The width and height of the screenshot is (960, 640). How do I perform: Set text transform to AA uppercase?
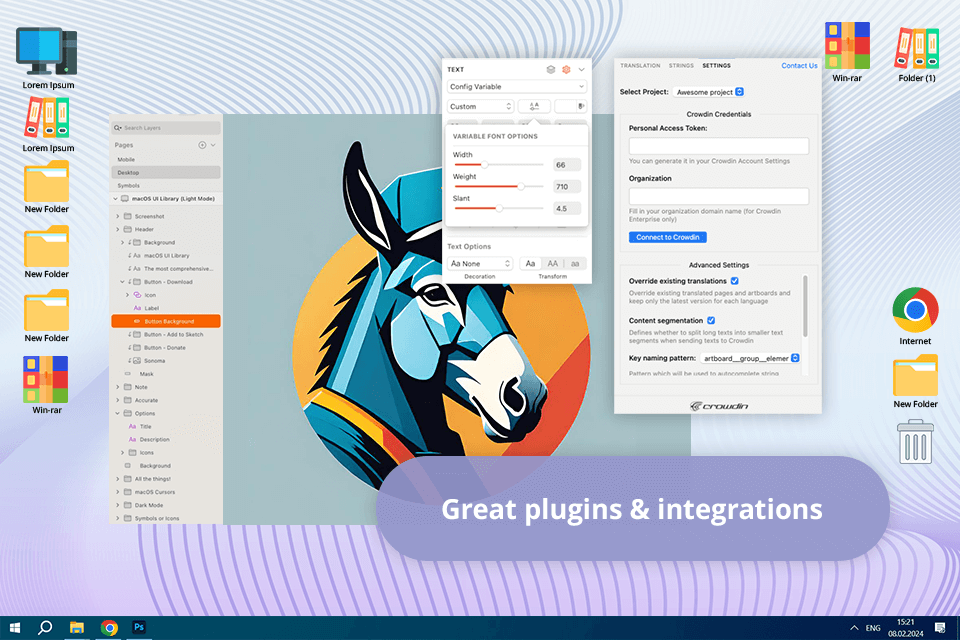[552, 263]
